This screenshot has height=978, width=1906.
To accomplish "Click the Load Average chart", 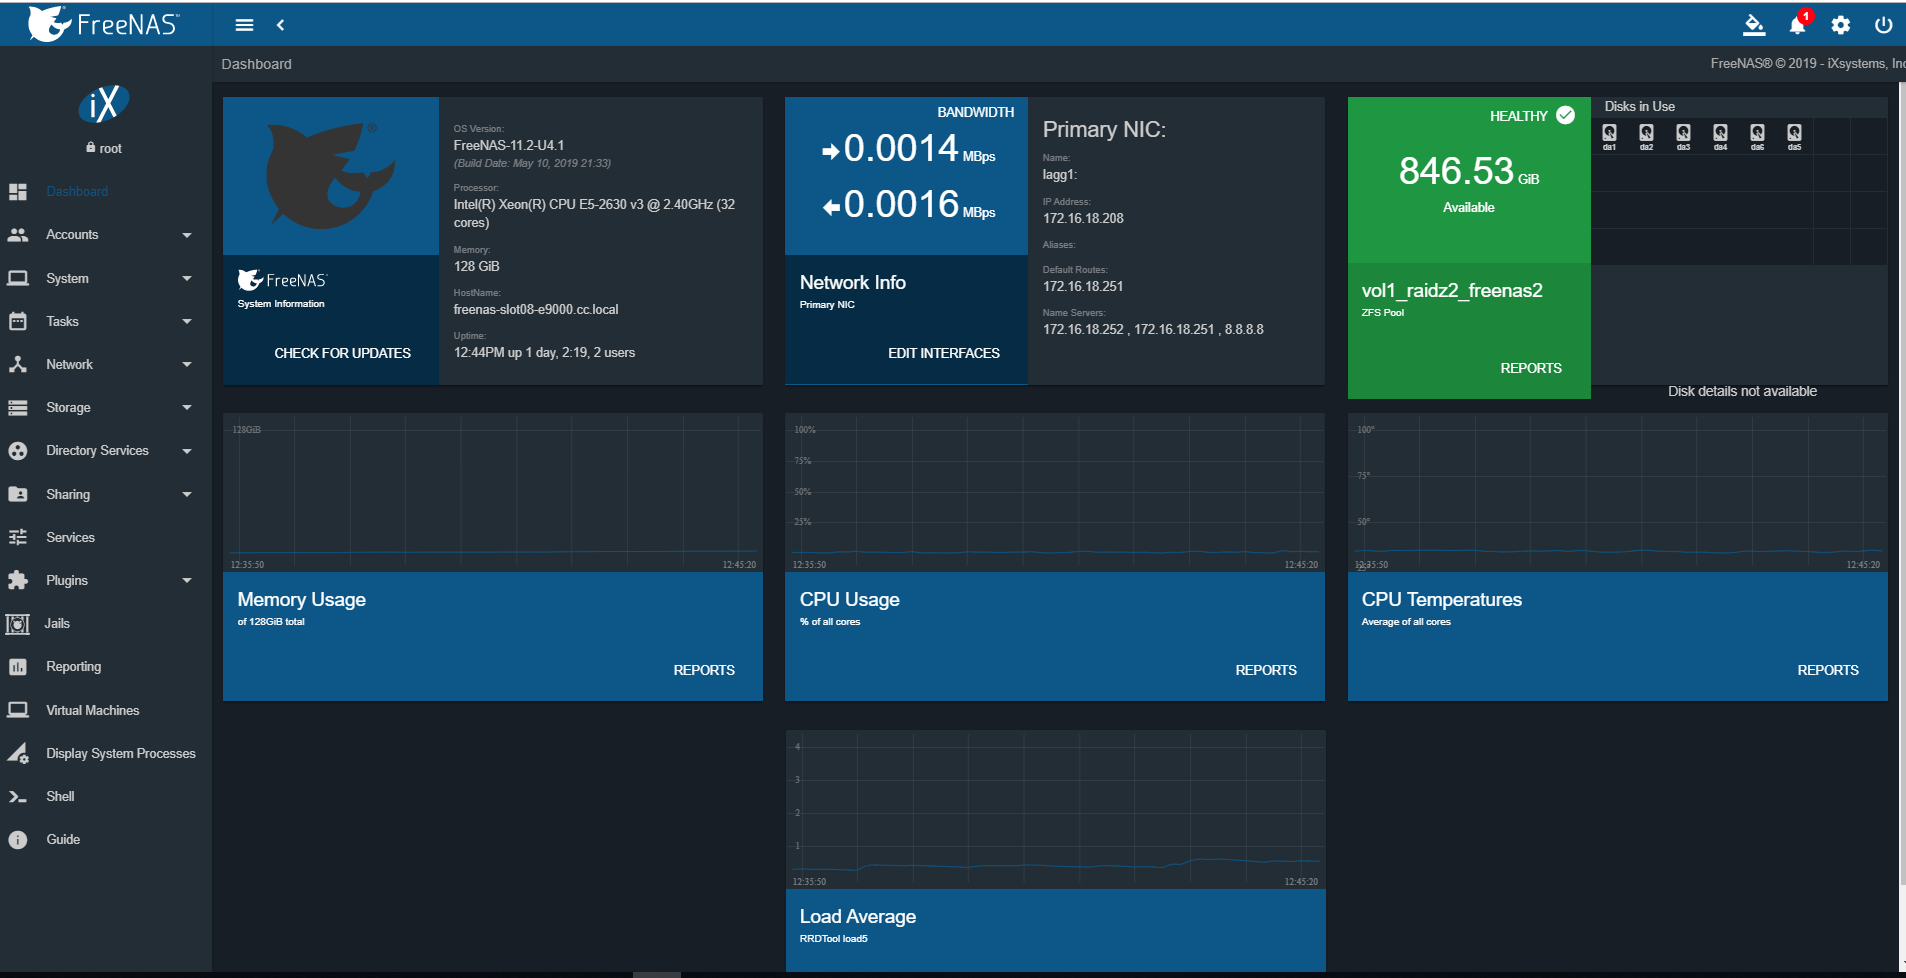I will (1055, 810).
